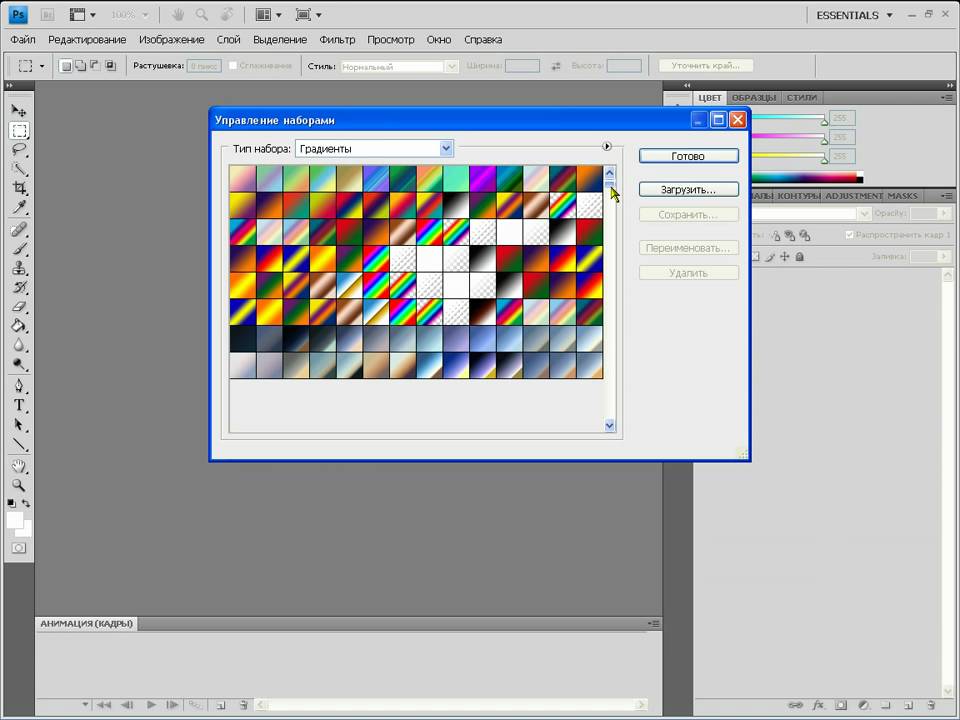960x720 pixels.
Task: Select the Move tool
Action: coord(19,111)
